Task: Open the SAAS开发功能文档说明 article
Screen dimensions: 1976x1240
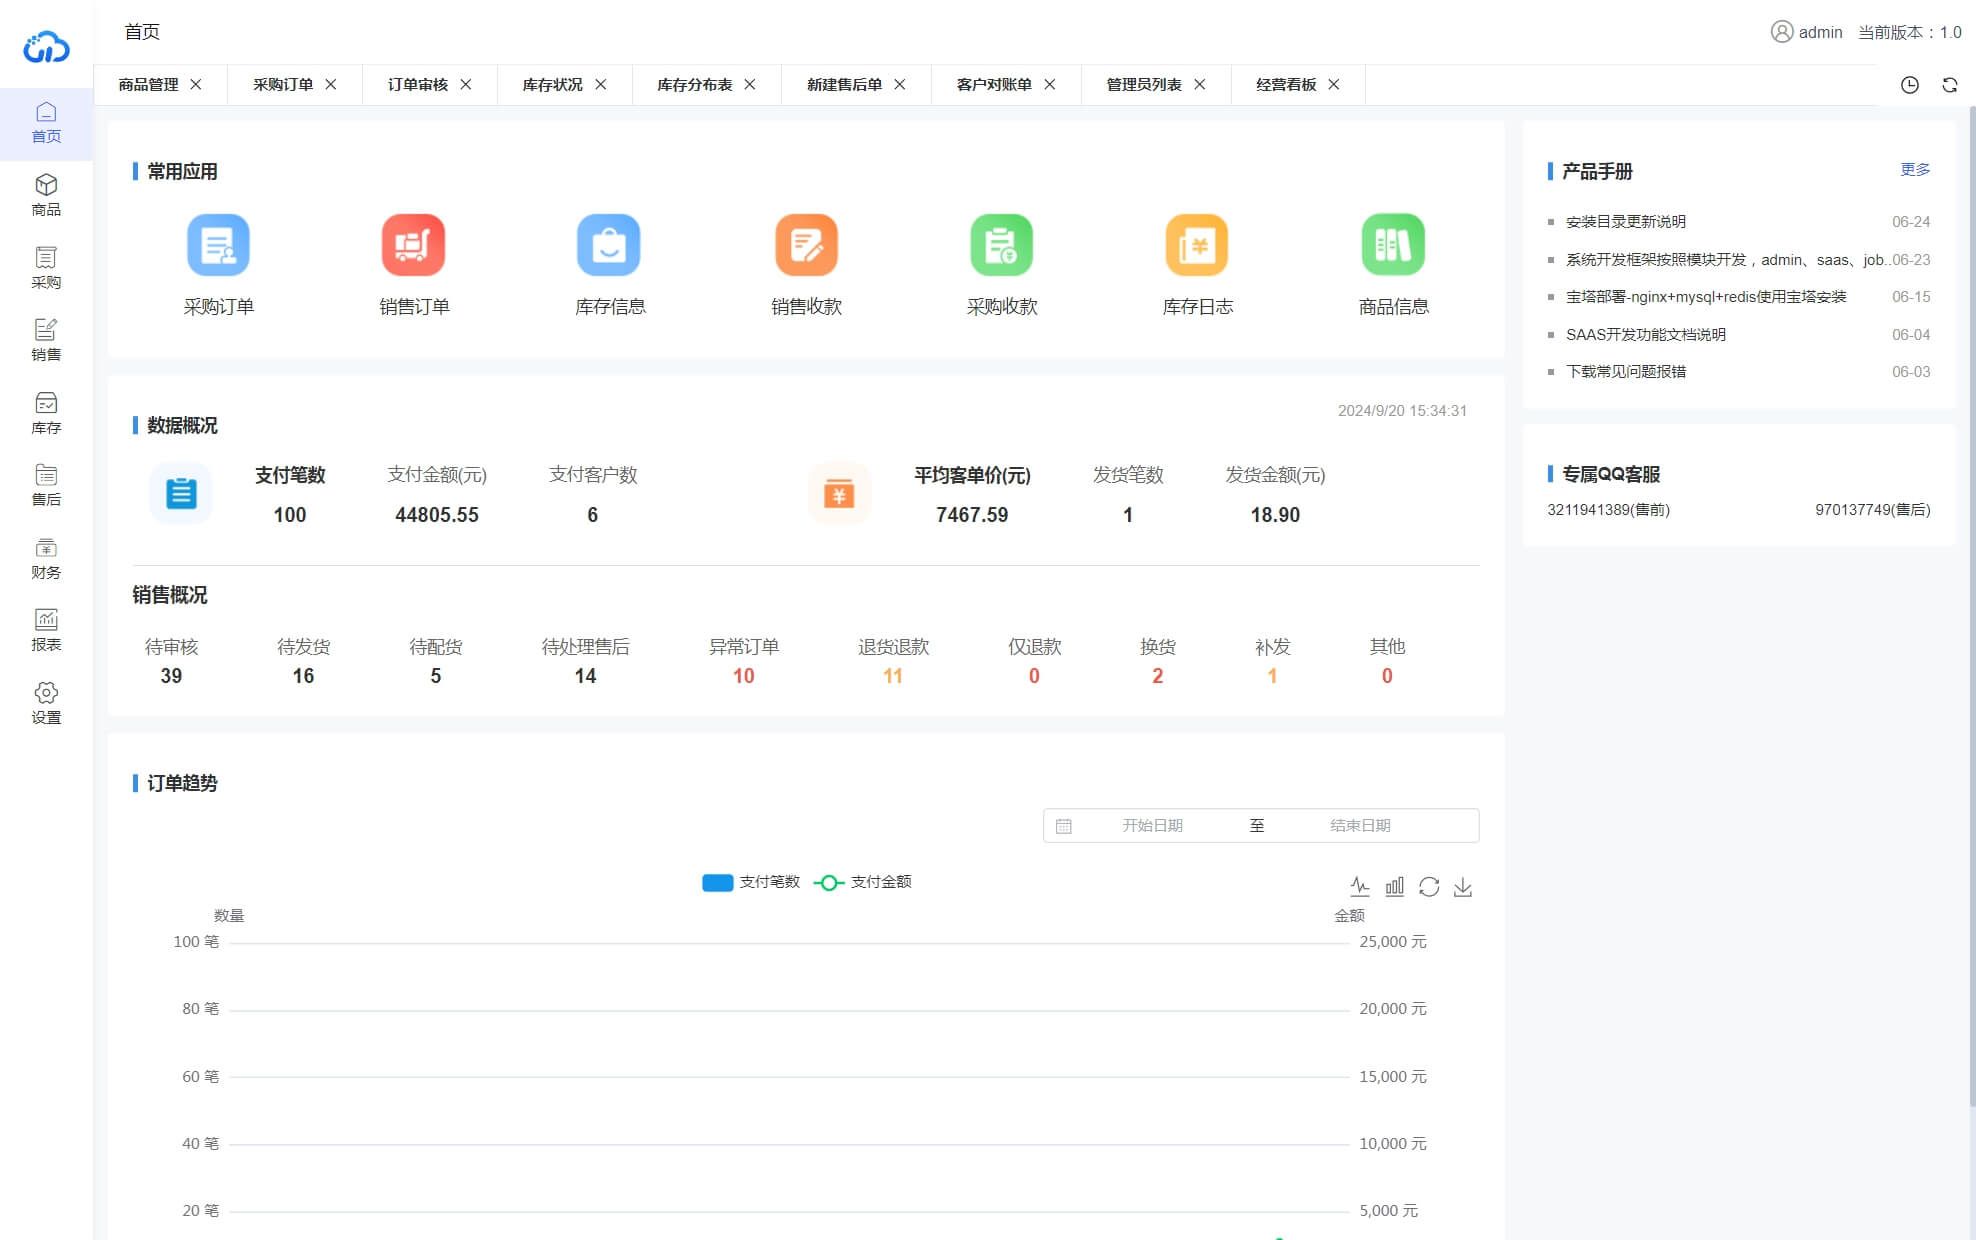Action: 1646,335
